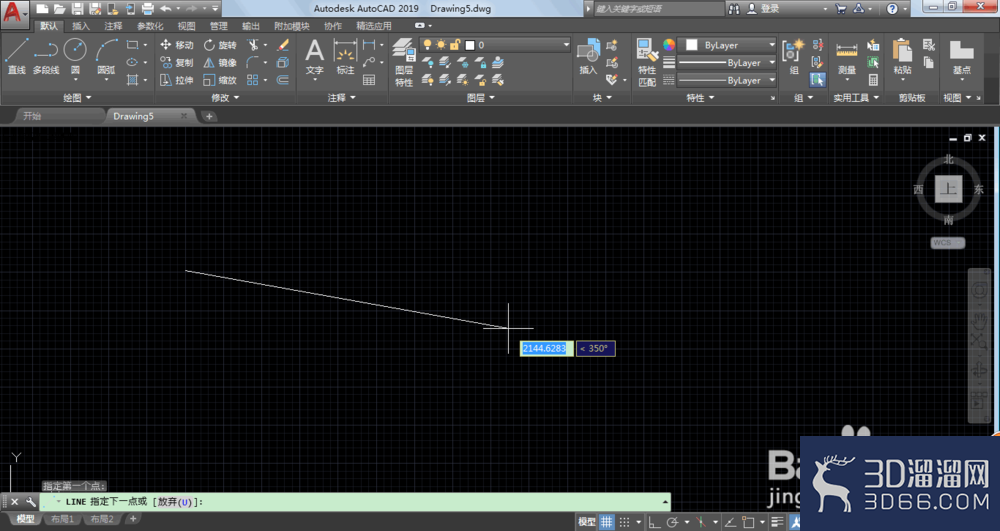Viewport: 1000px width, 531px height.
Task: Click the Quick Calculator icon
Action: click(873, 80)
